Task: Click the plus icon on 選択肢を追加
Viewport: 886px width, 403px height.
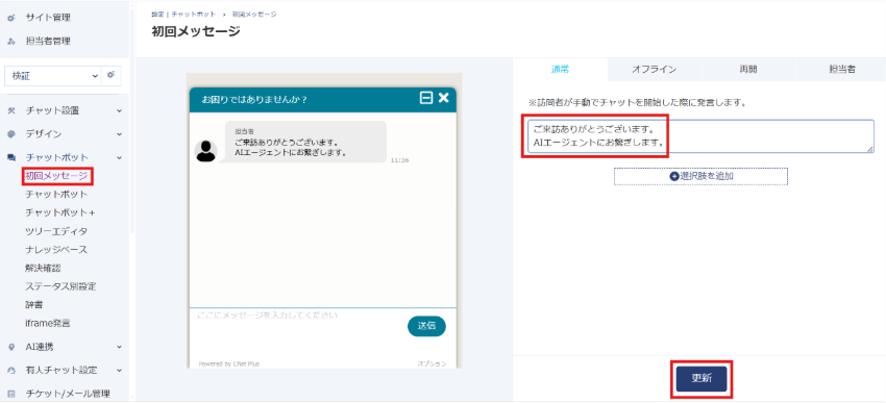Action: tap(674, 176)
